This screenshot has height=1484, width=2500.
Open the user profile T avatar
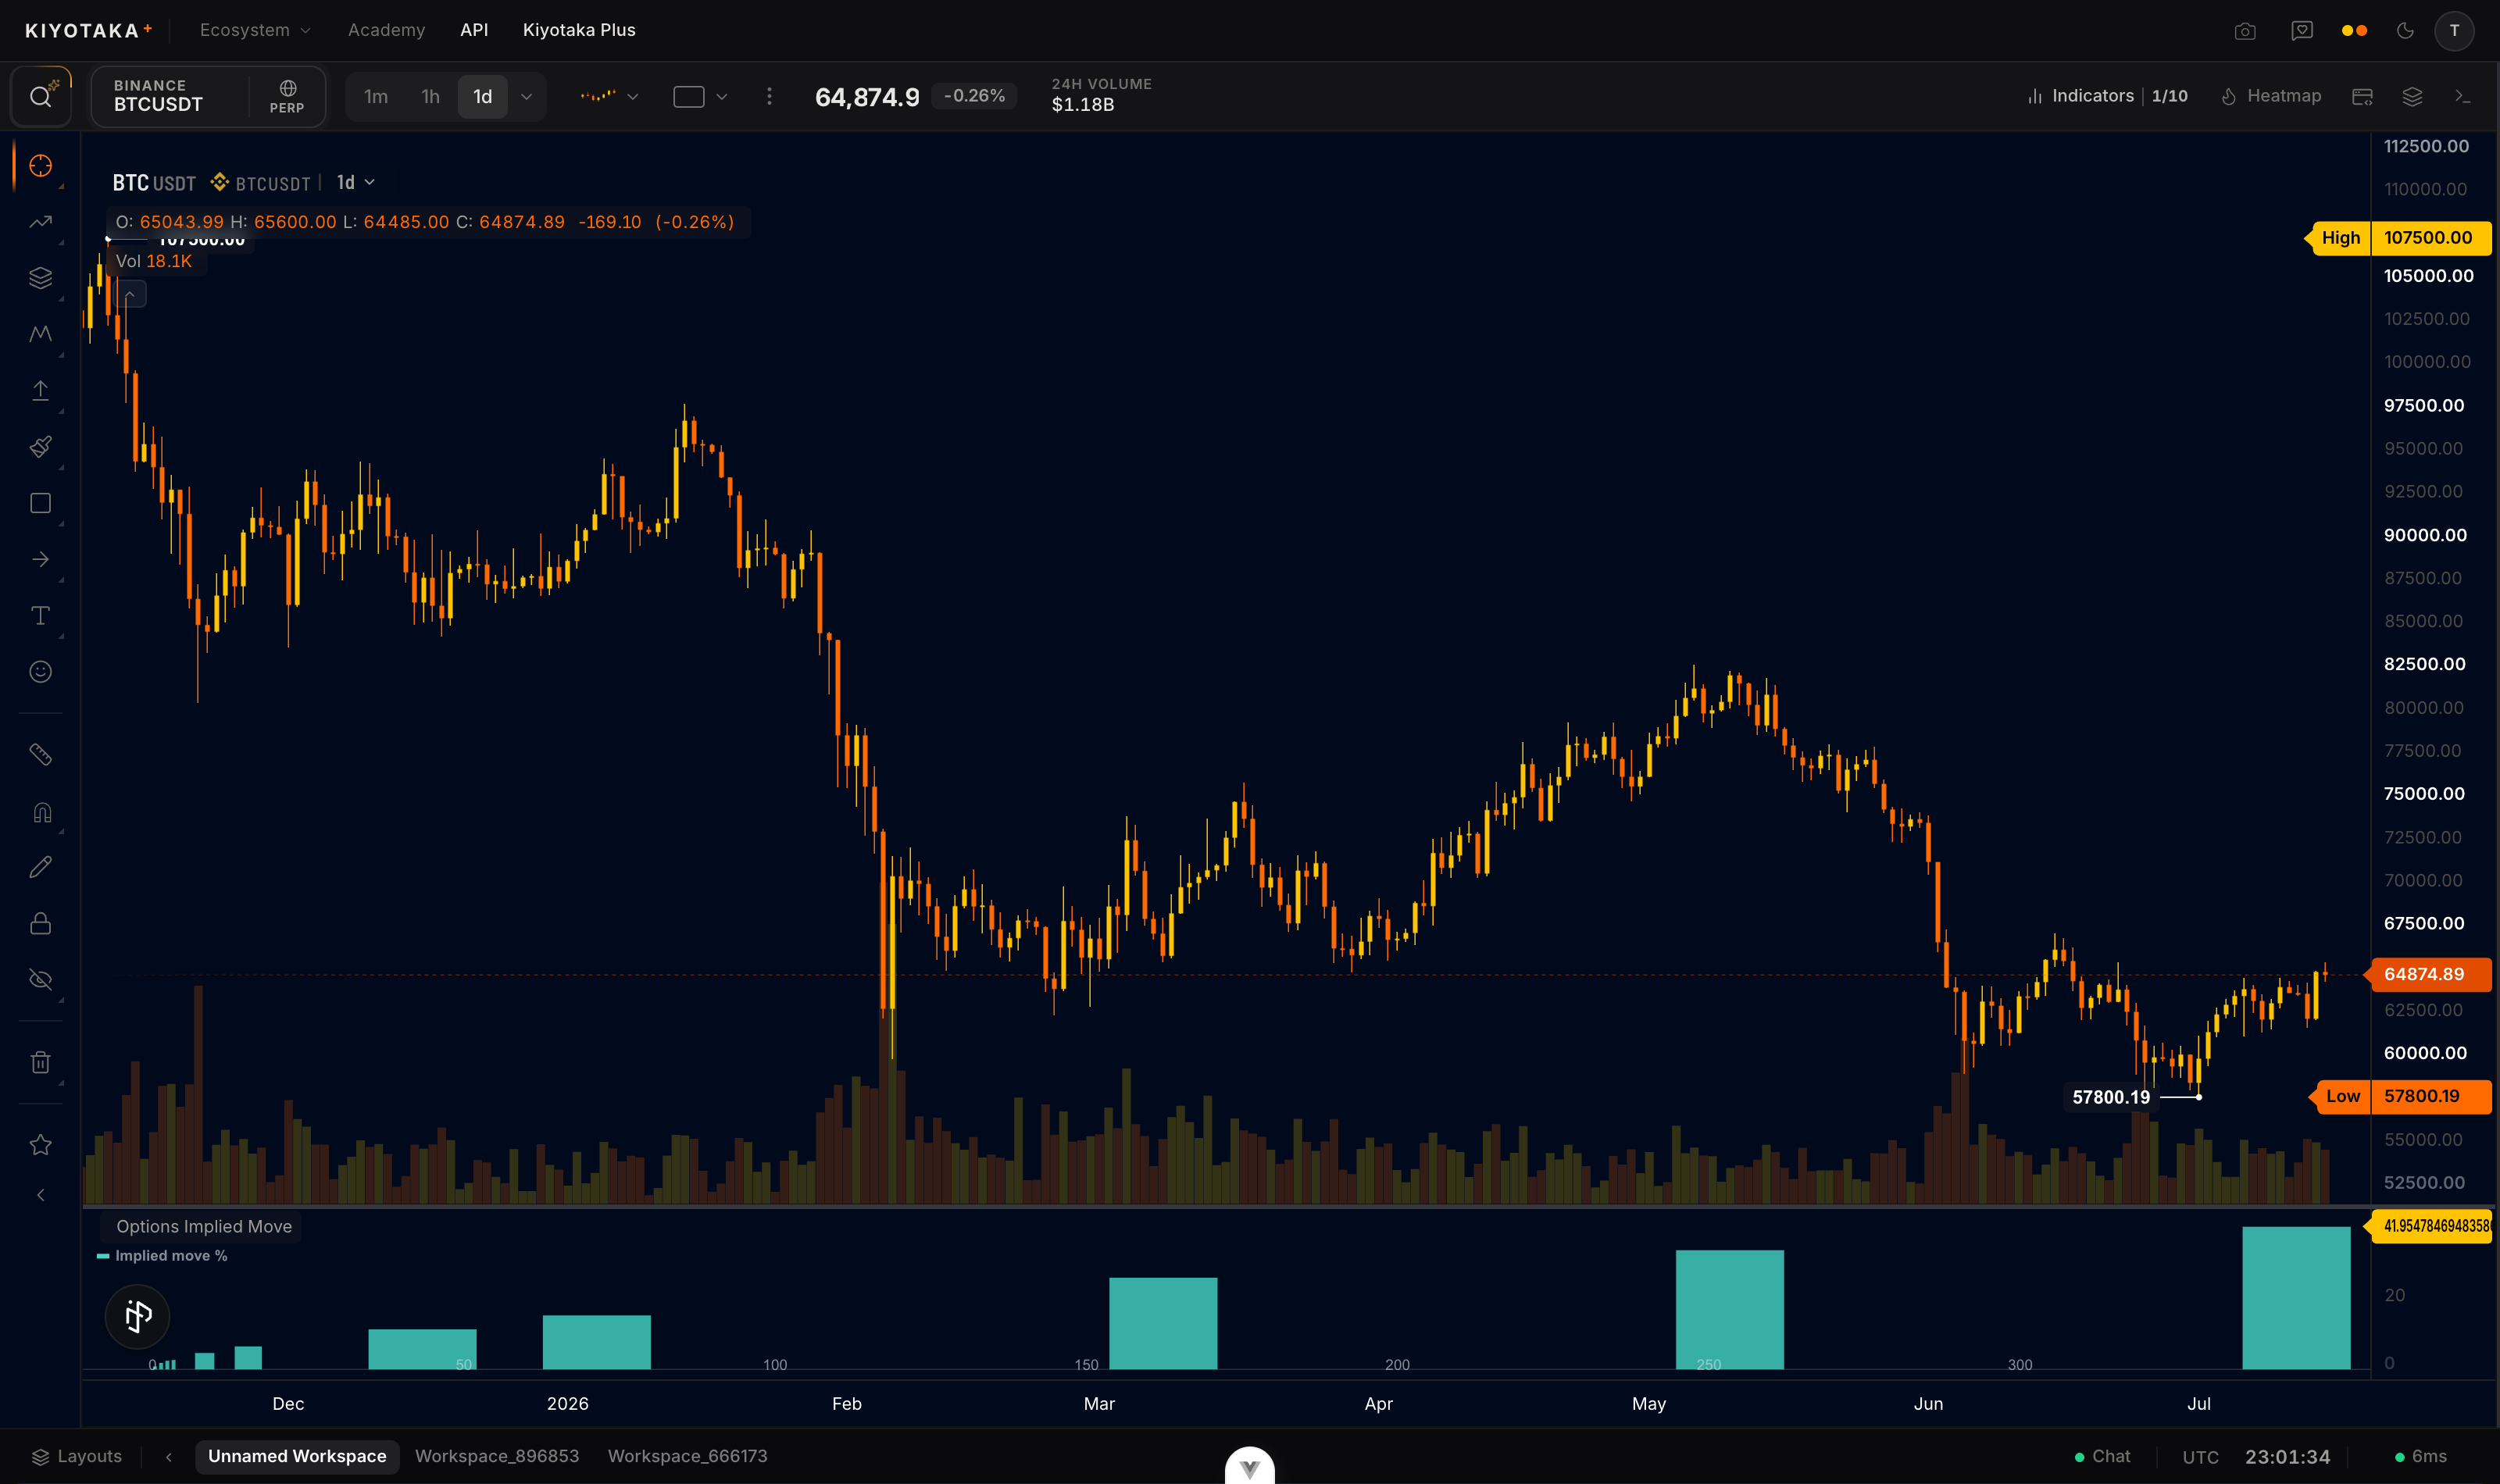click(2454, 30)
